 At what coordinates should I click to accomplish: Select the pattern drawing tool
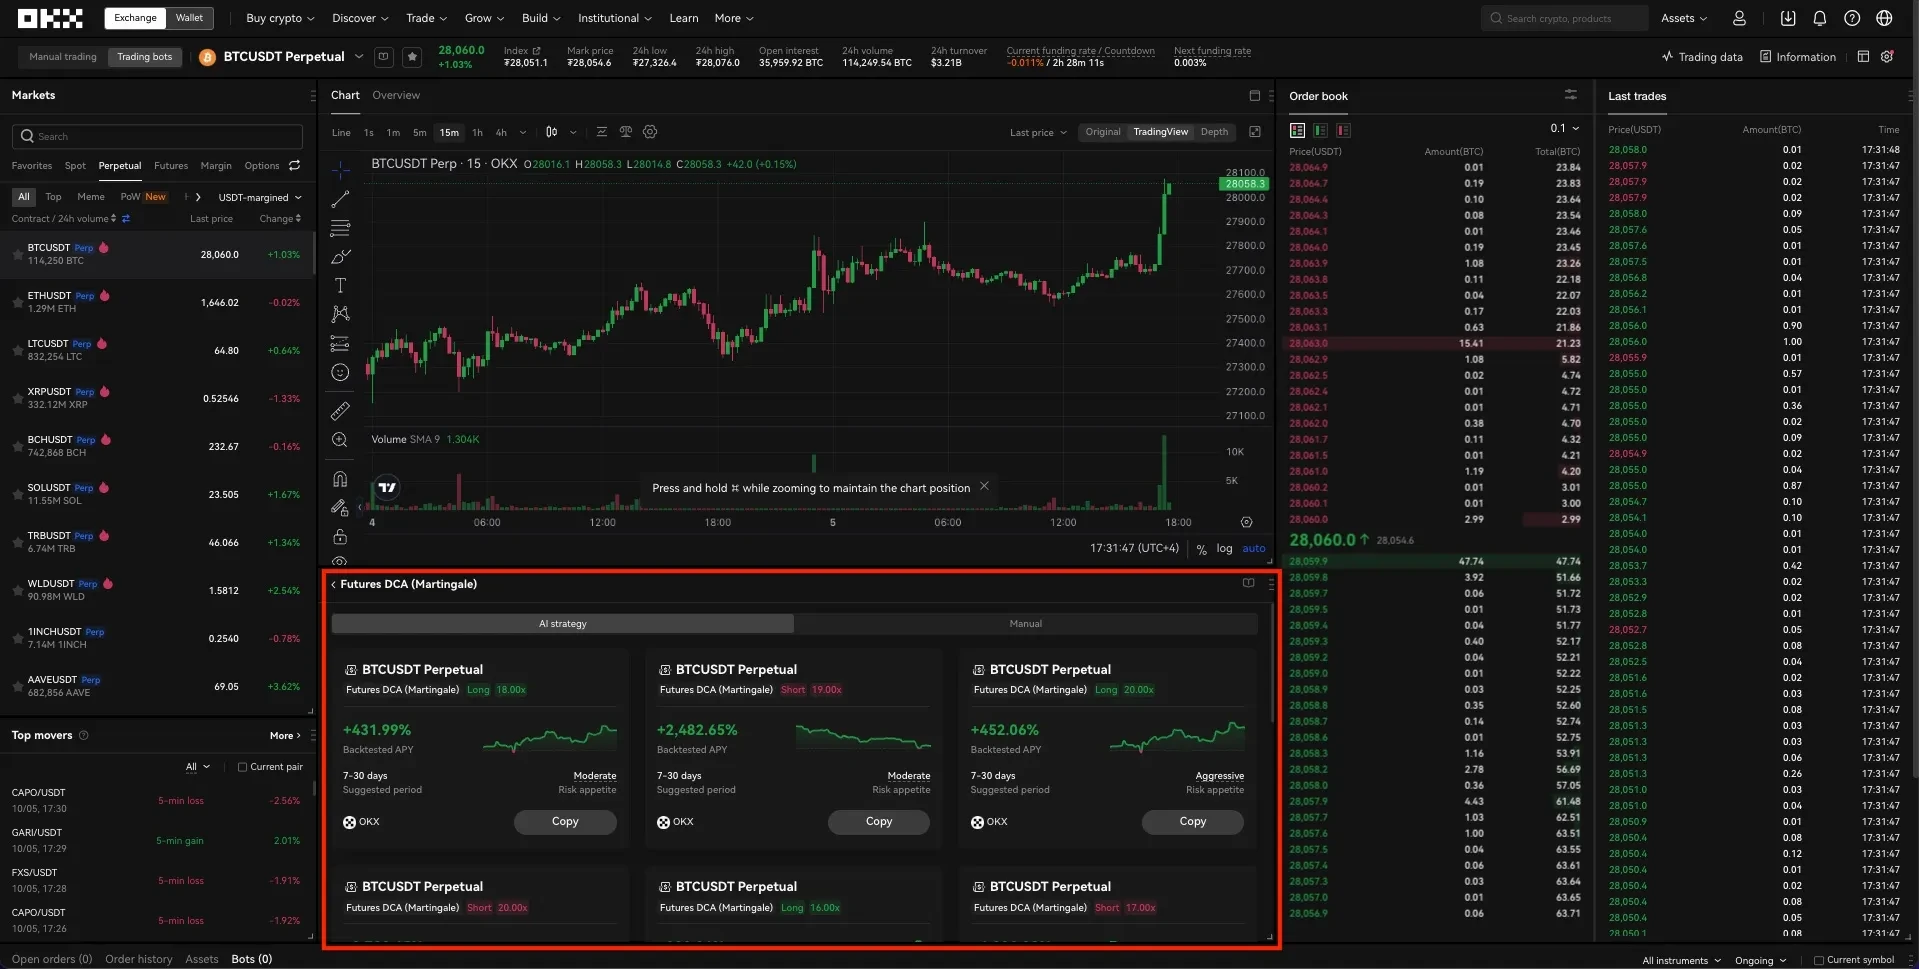pos(340,314)
